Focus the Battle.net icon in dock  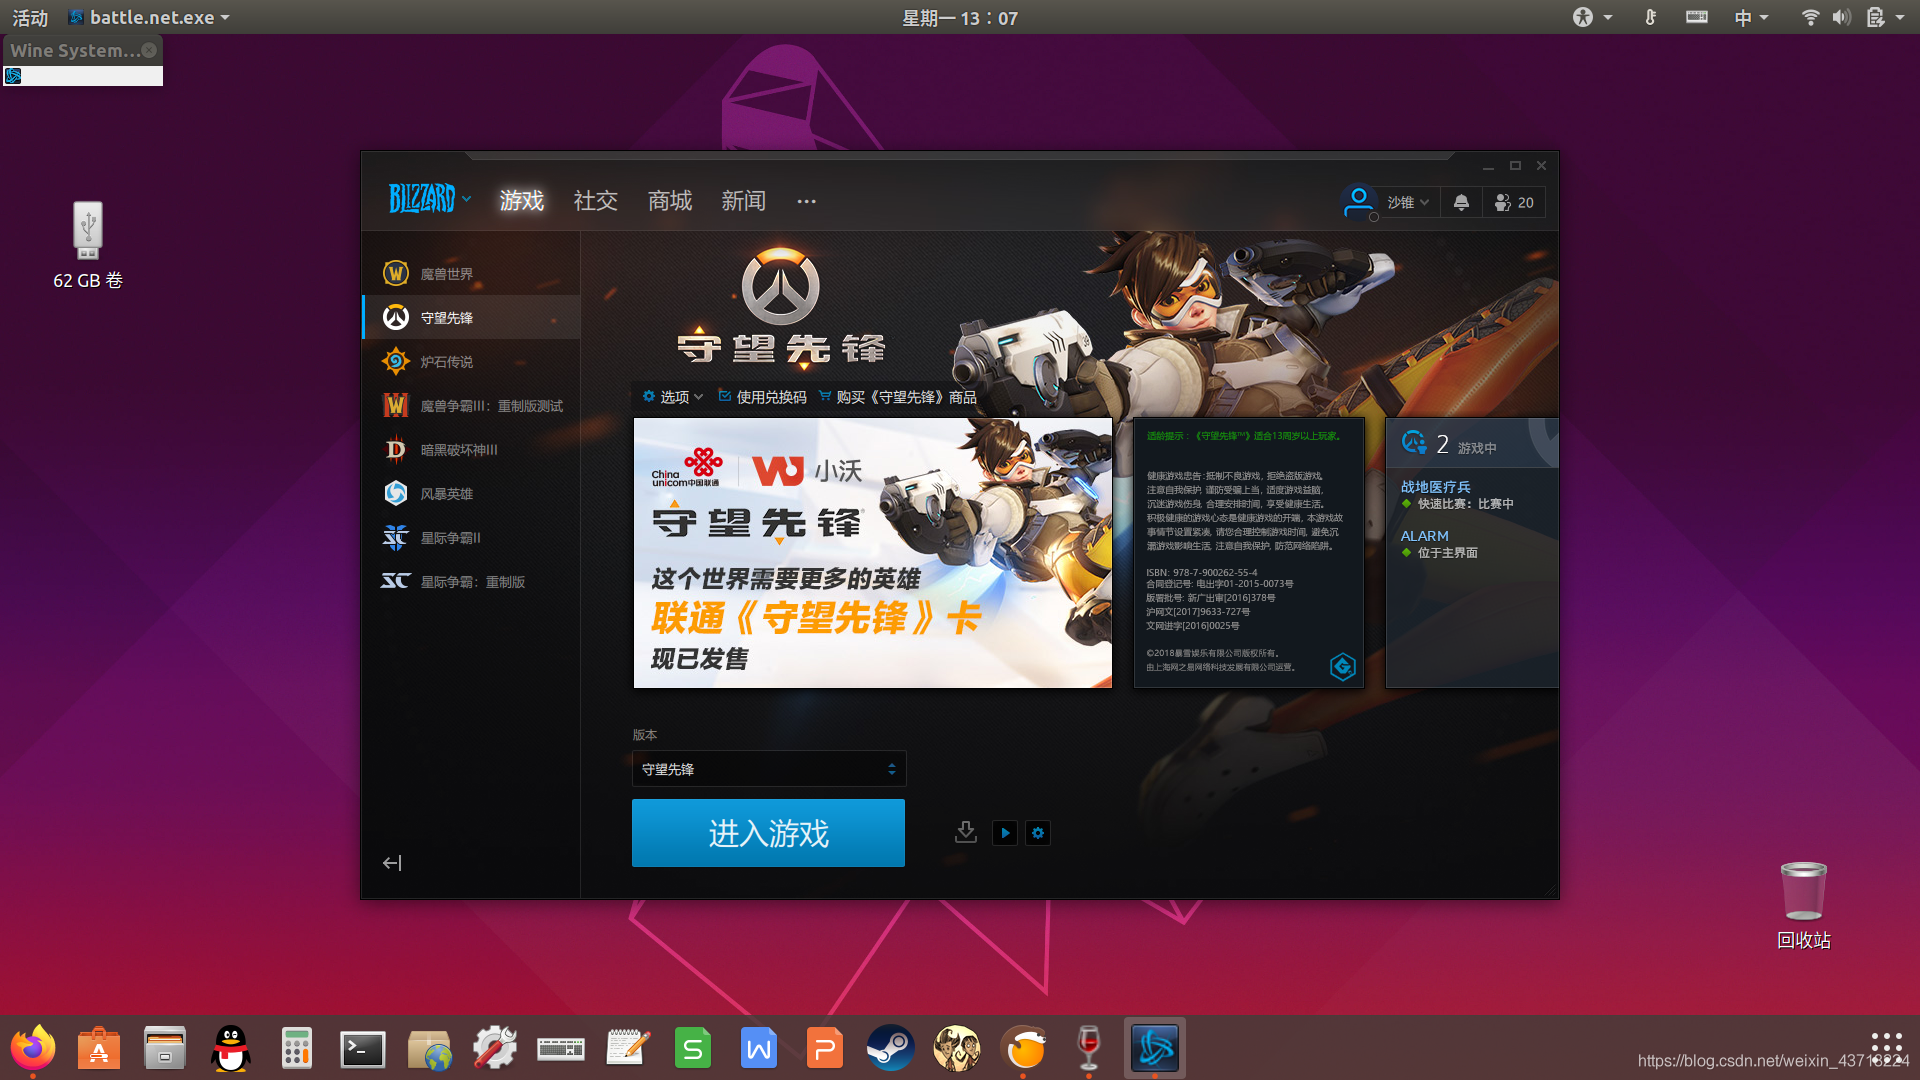pos(1155,1048)
